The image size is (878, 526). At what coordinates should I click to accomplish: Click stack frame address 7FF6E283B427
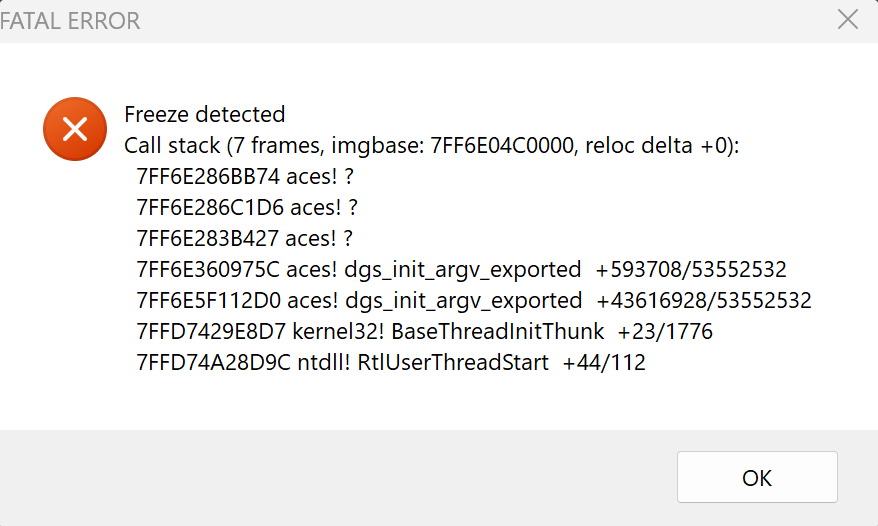pos(207,239)
